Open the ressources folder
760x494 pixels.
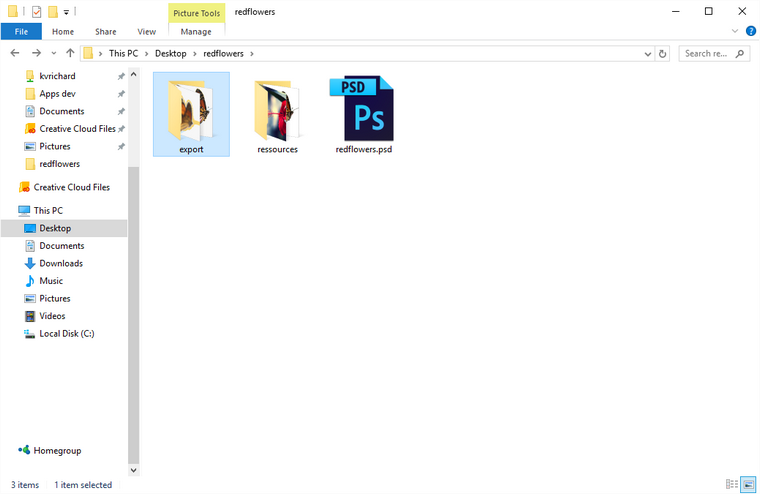277,114
